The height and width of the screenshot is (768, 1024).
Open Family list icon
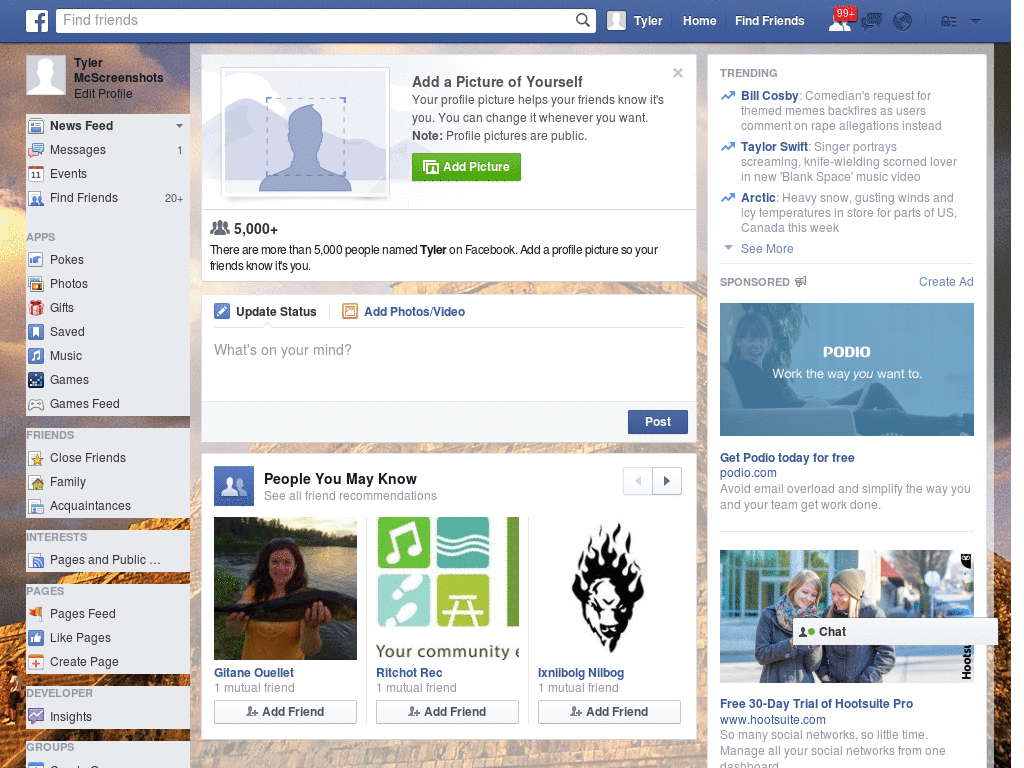pyautogui.click(x=36, y=483)
